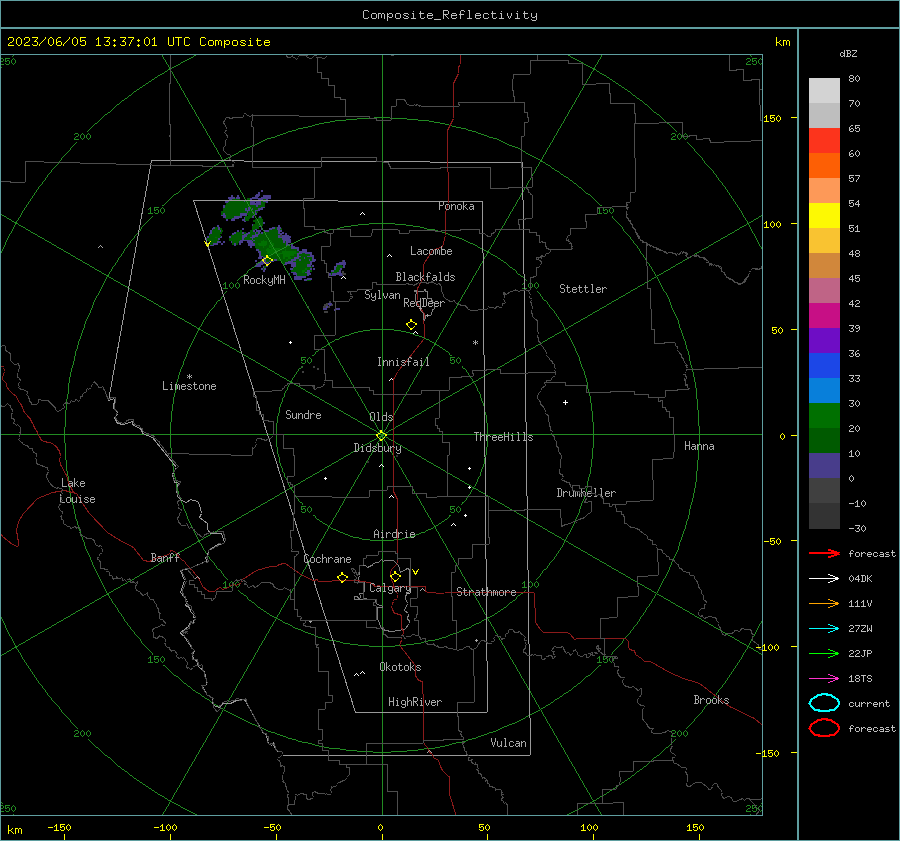This screenshot has height=841, width=900.
Task: Click the Cochrane label
Action: tap(327, 559)
